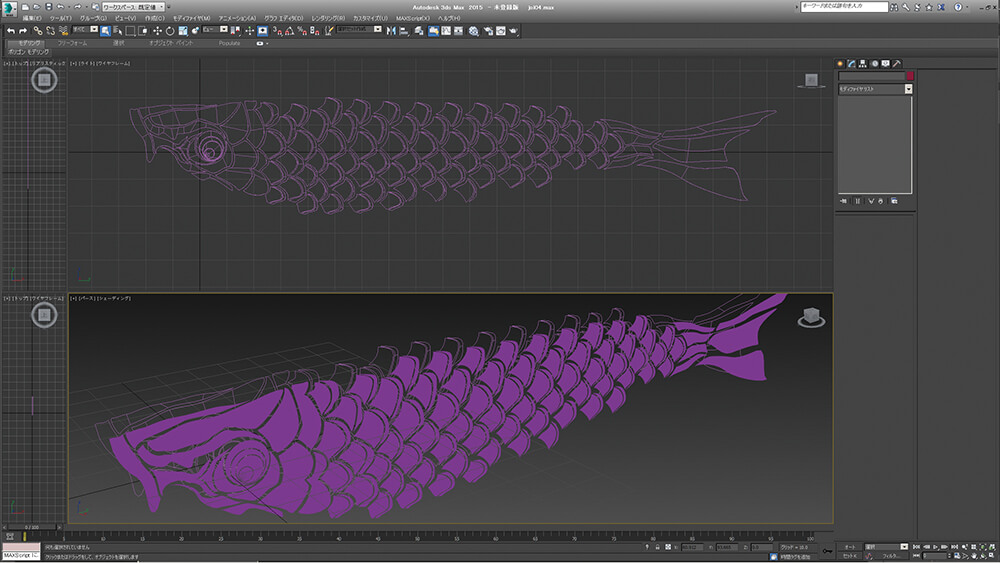Open the レンダリング(R) menu

pos(328,18)
